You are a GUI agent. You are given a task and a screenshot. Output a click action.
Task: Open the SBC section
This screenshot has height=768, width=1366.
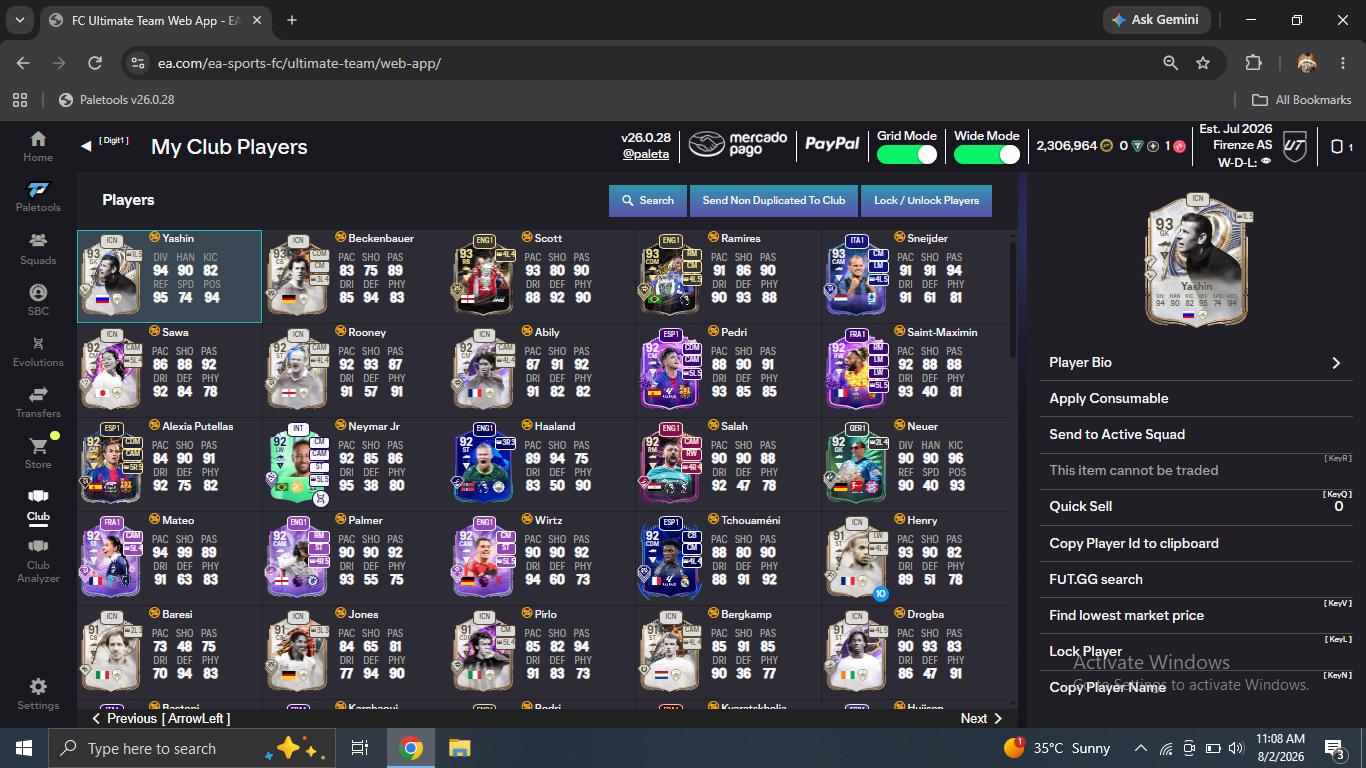pyautogui.click(x=38, y=299)
